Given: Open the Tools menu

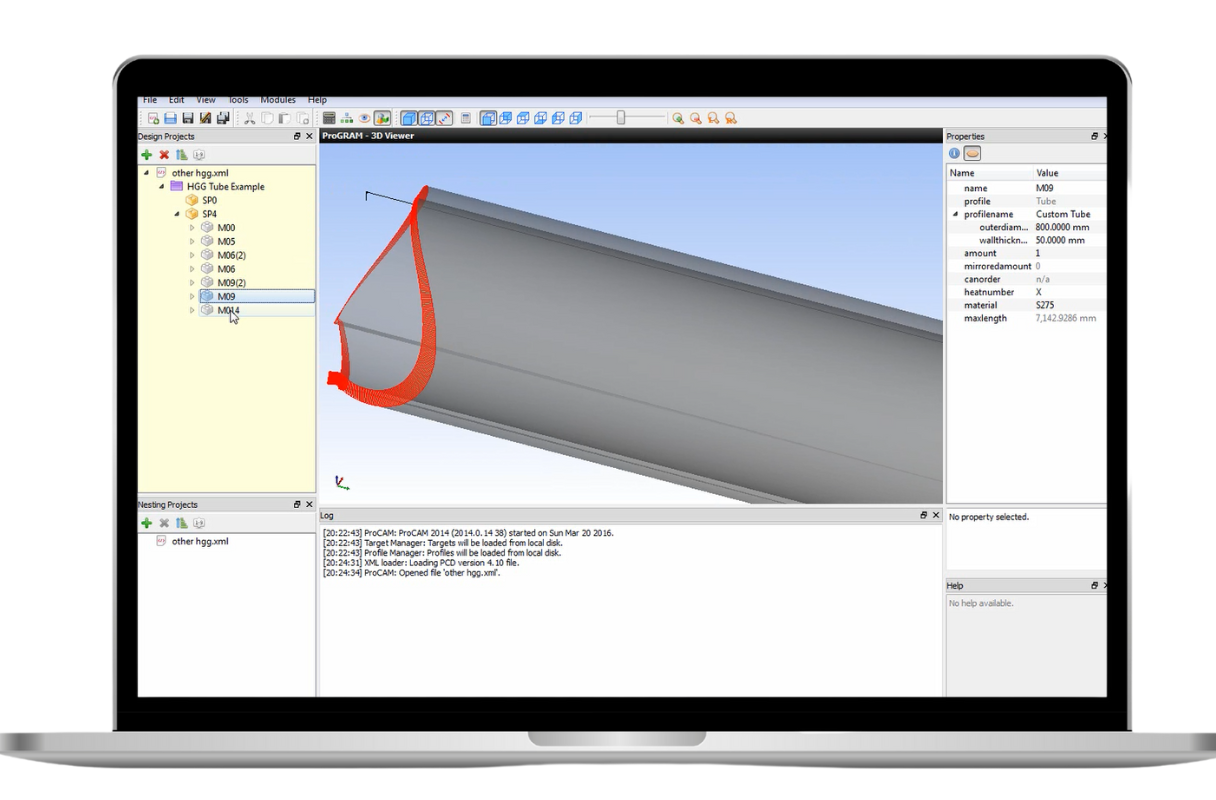Looking at the screenshot, I should click(x=237, y=99).
